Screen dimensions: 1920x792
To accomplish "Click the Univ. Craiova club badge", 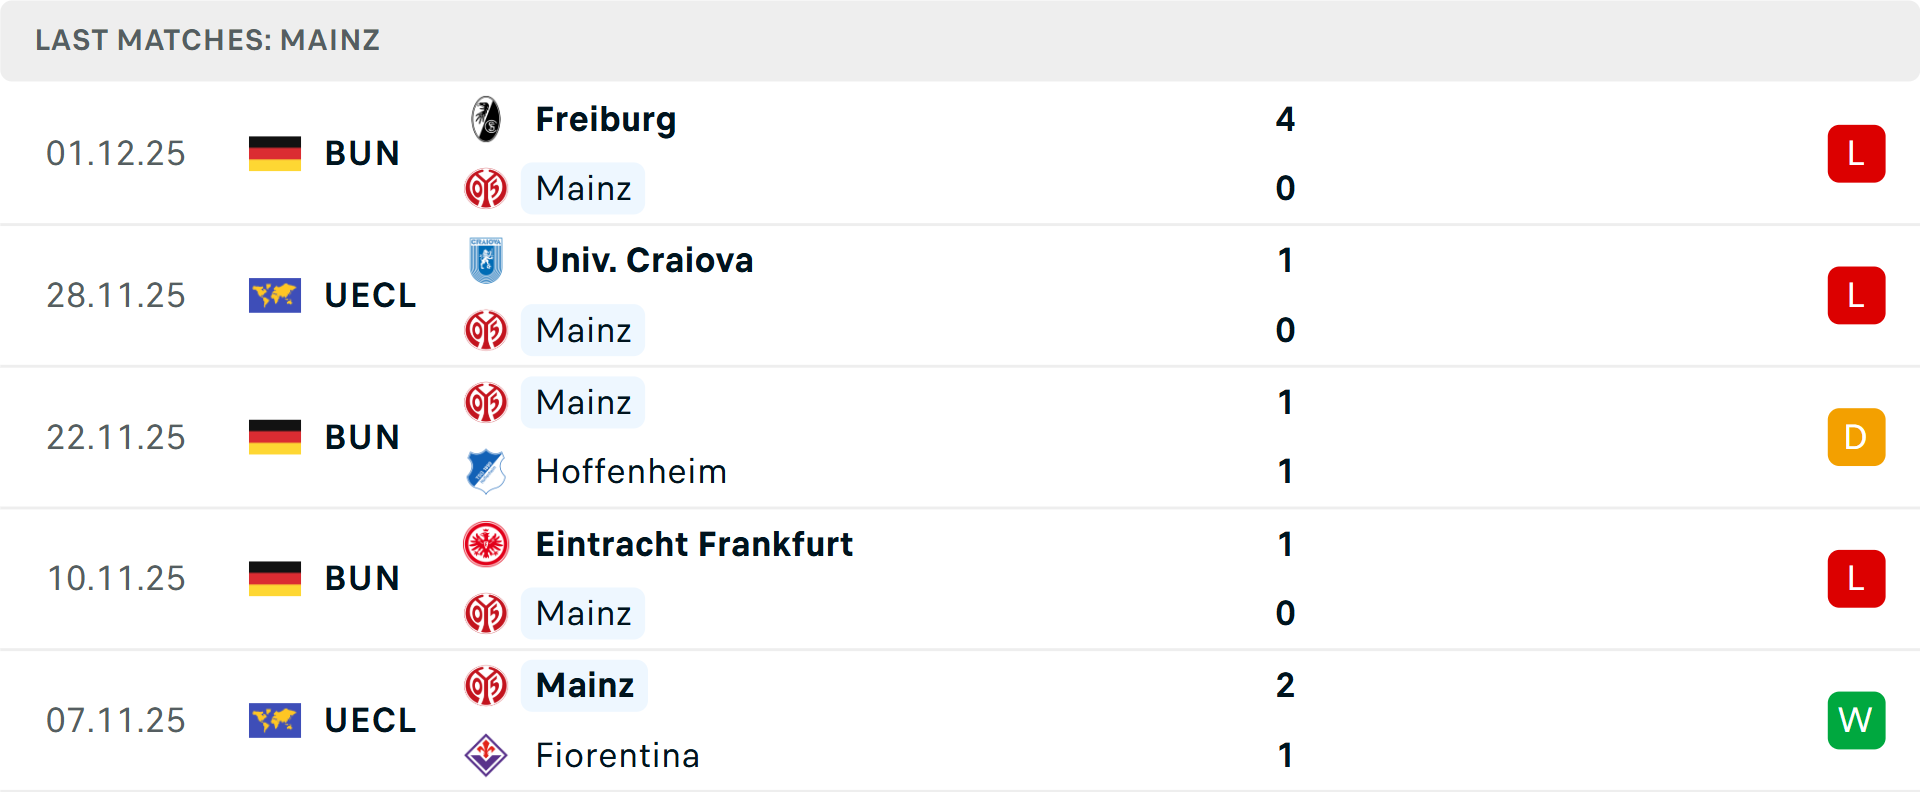I will pyautogui.click(x=487, y=260).
